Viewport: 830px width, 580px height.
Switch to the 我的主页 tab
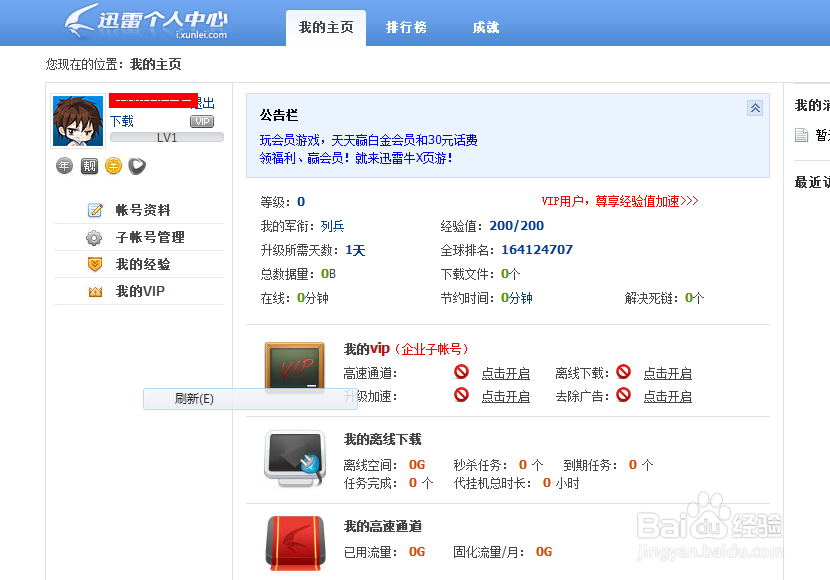326,28
